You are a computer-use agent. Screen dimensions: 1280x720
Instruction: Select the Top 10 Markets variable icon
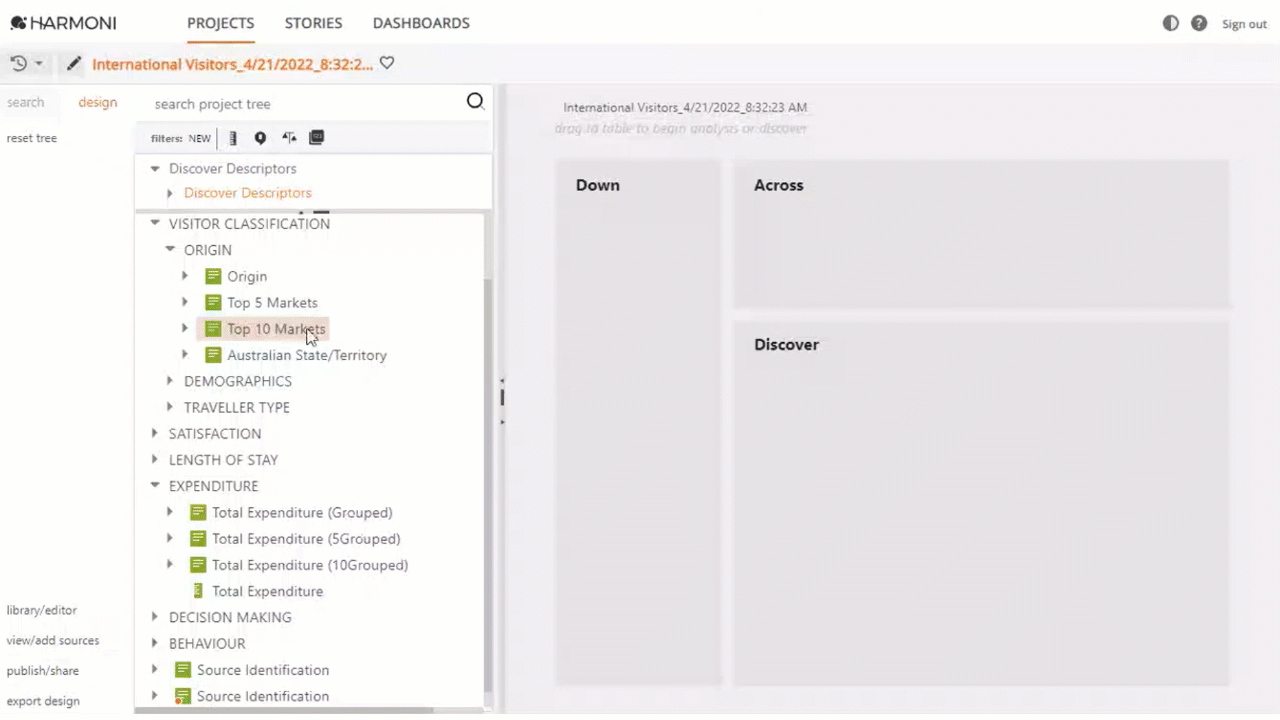tap(213, 328)
